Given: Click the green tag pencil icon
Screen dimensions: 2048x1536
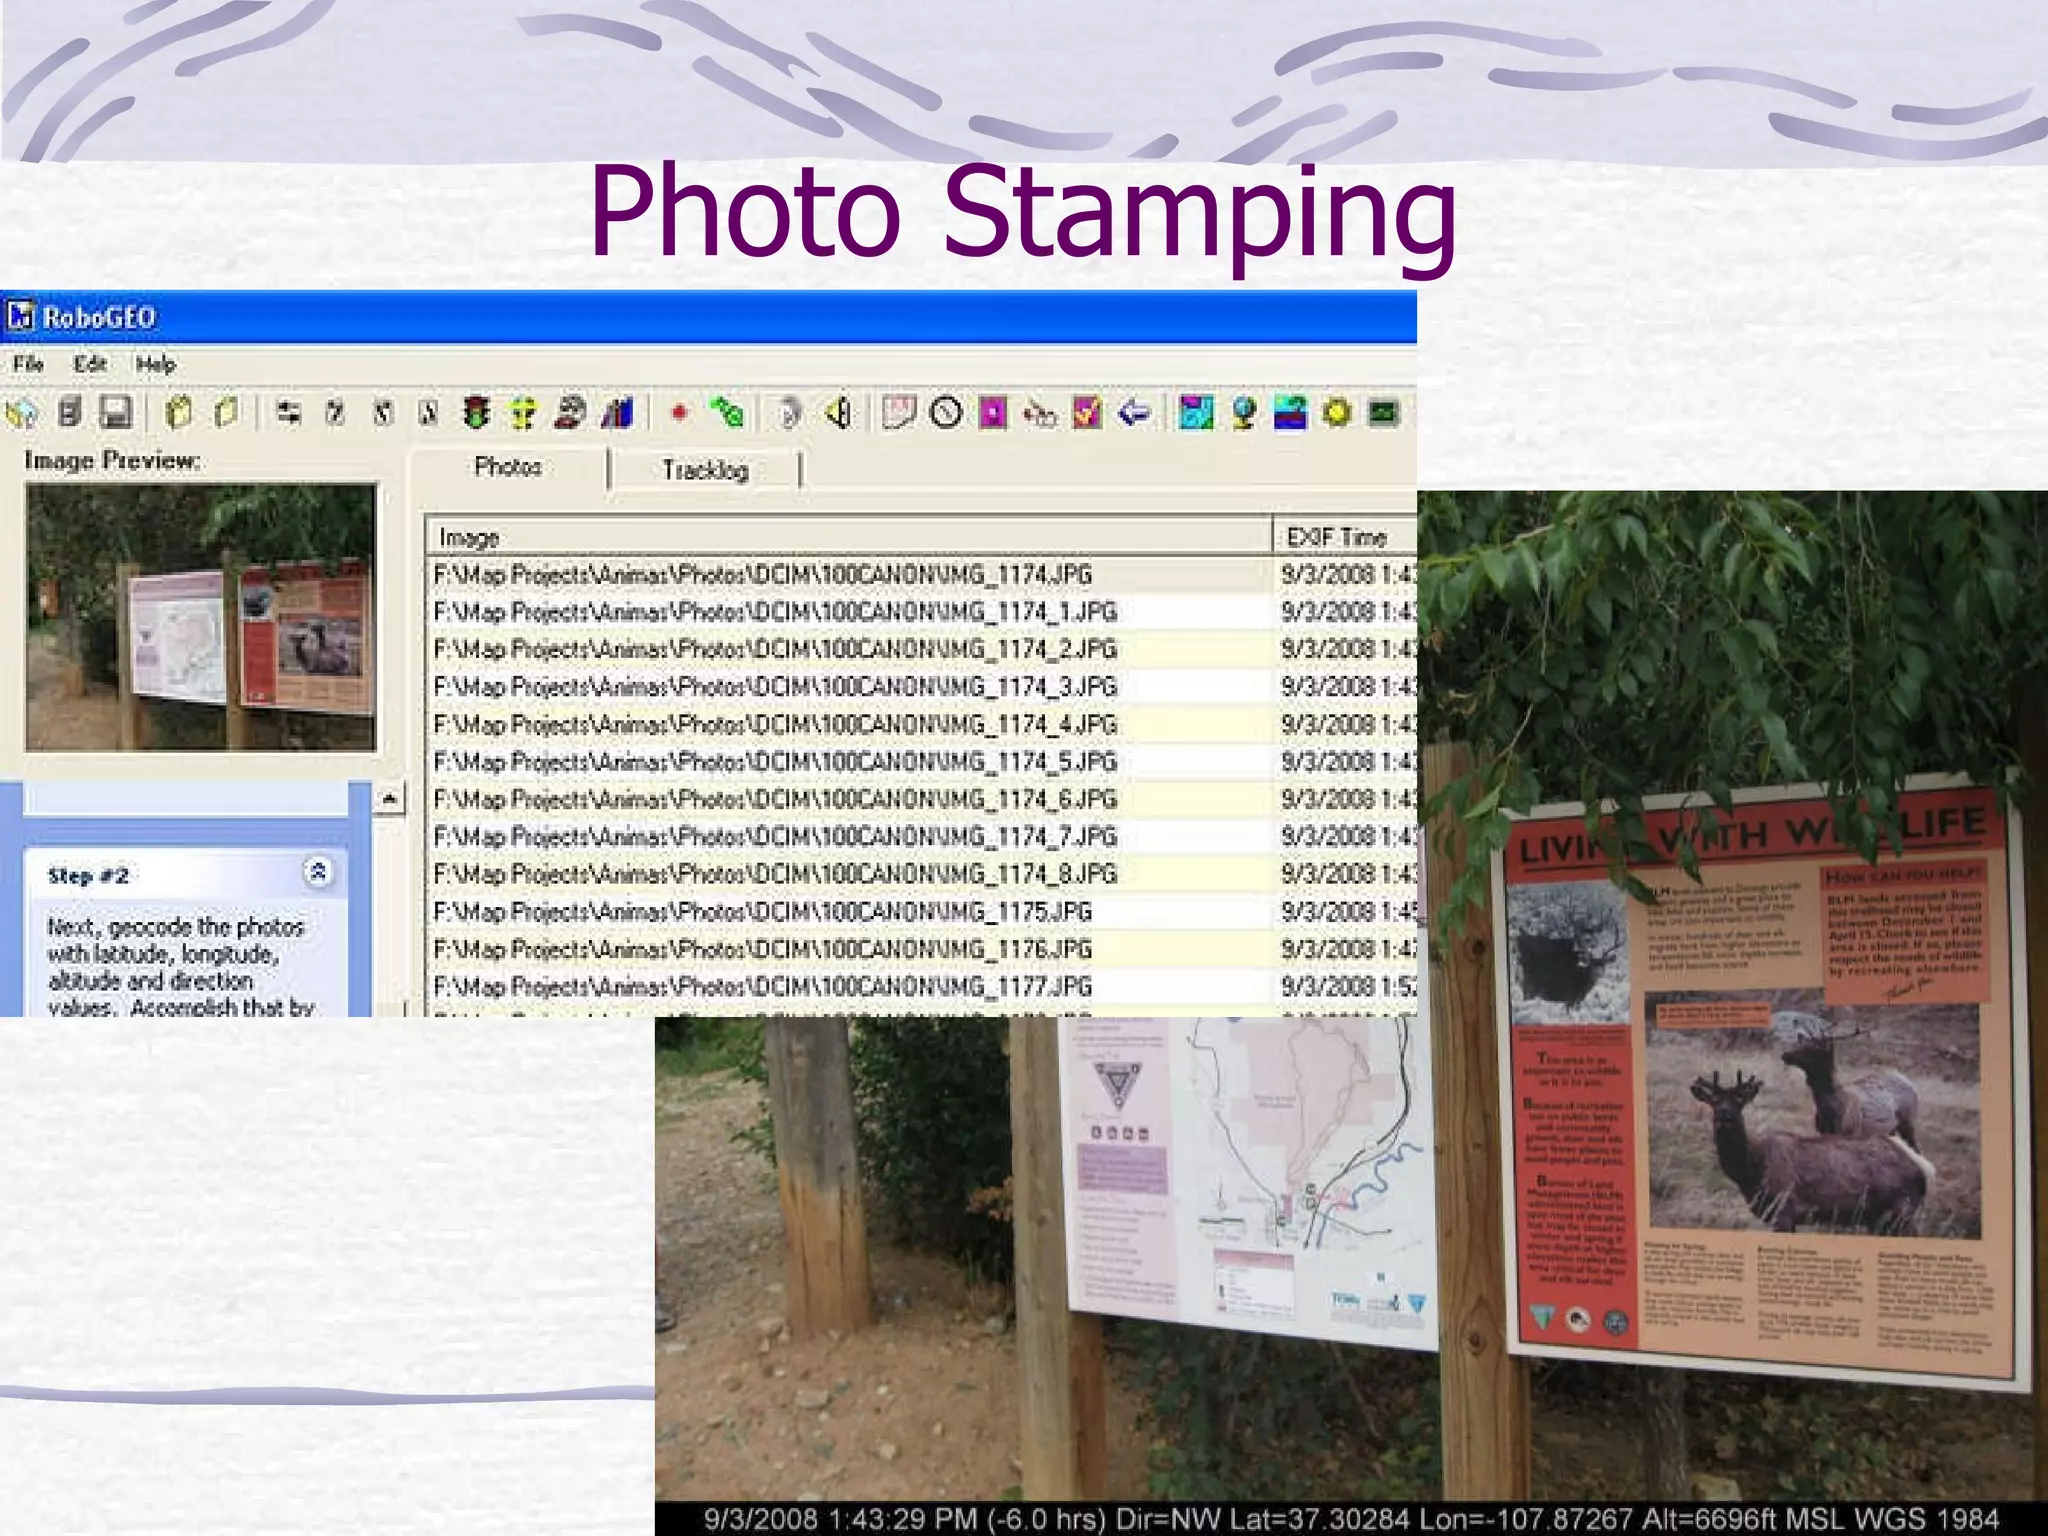Looking at the screenshot, I should pyautogui.click(x=727, y=412).
